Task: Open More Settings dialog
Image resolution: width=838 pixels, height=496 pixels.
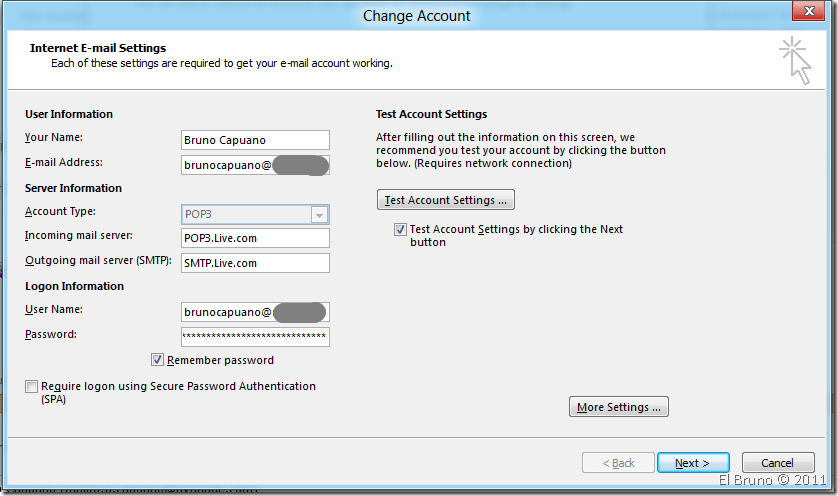Action: tap(618, 407)
